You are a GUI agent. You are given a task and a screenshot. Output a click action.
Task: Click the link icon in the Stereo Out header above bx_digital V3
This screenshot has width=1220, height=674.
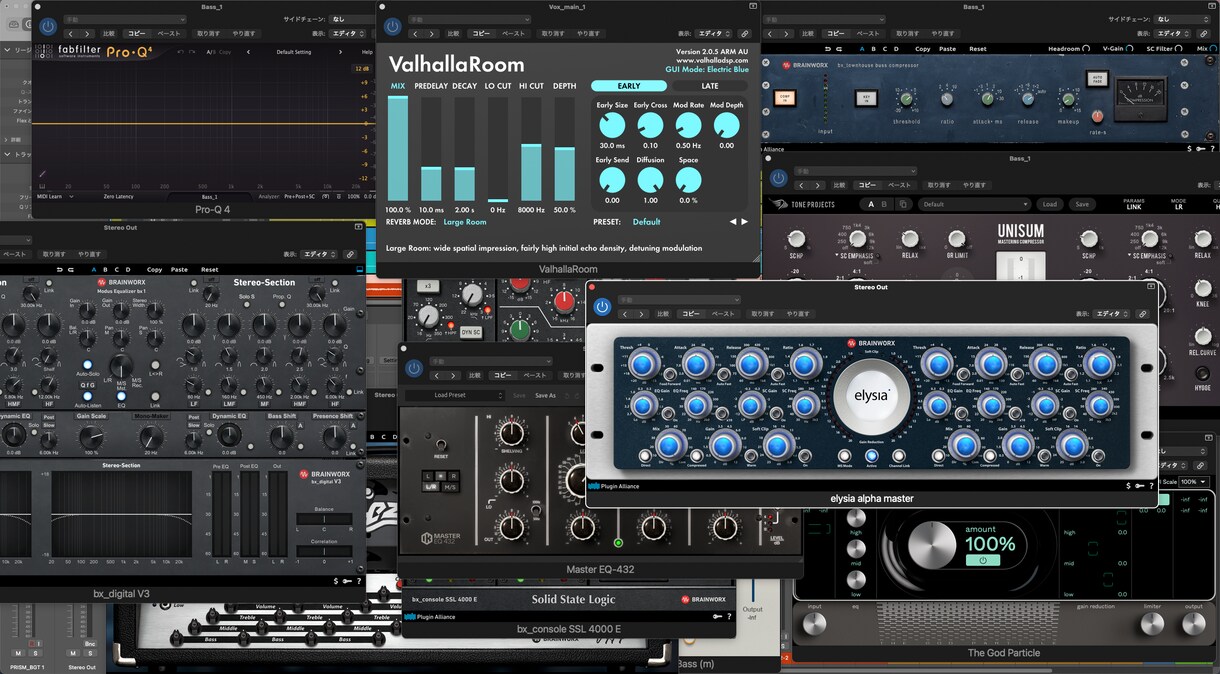(350, 254)
